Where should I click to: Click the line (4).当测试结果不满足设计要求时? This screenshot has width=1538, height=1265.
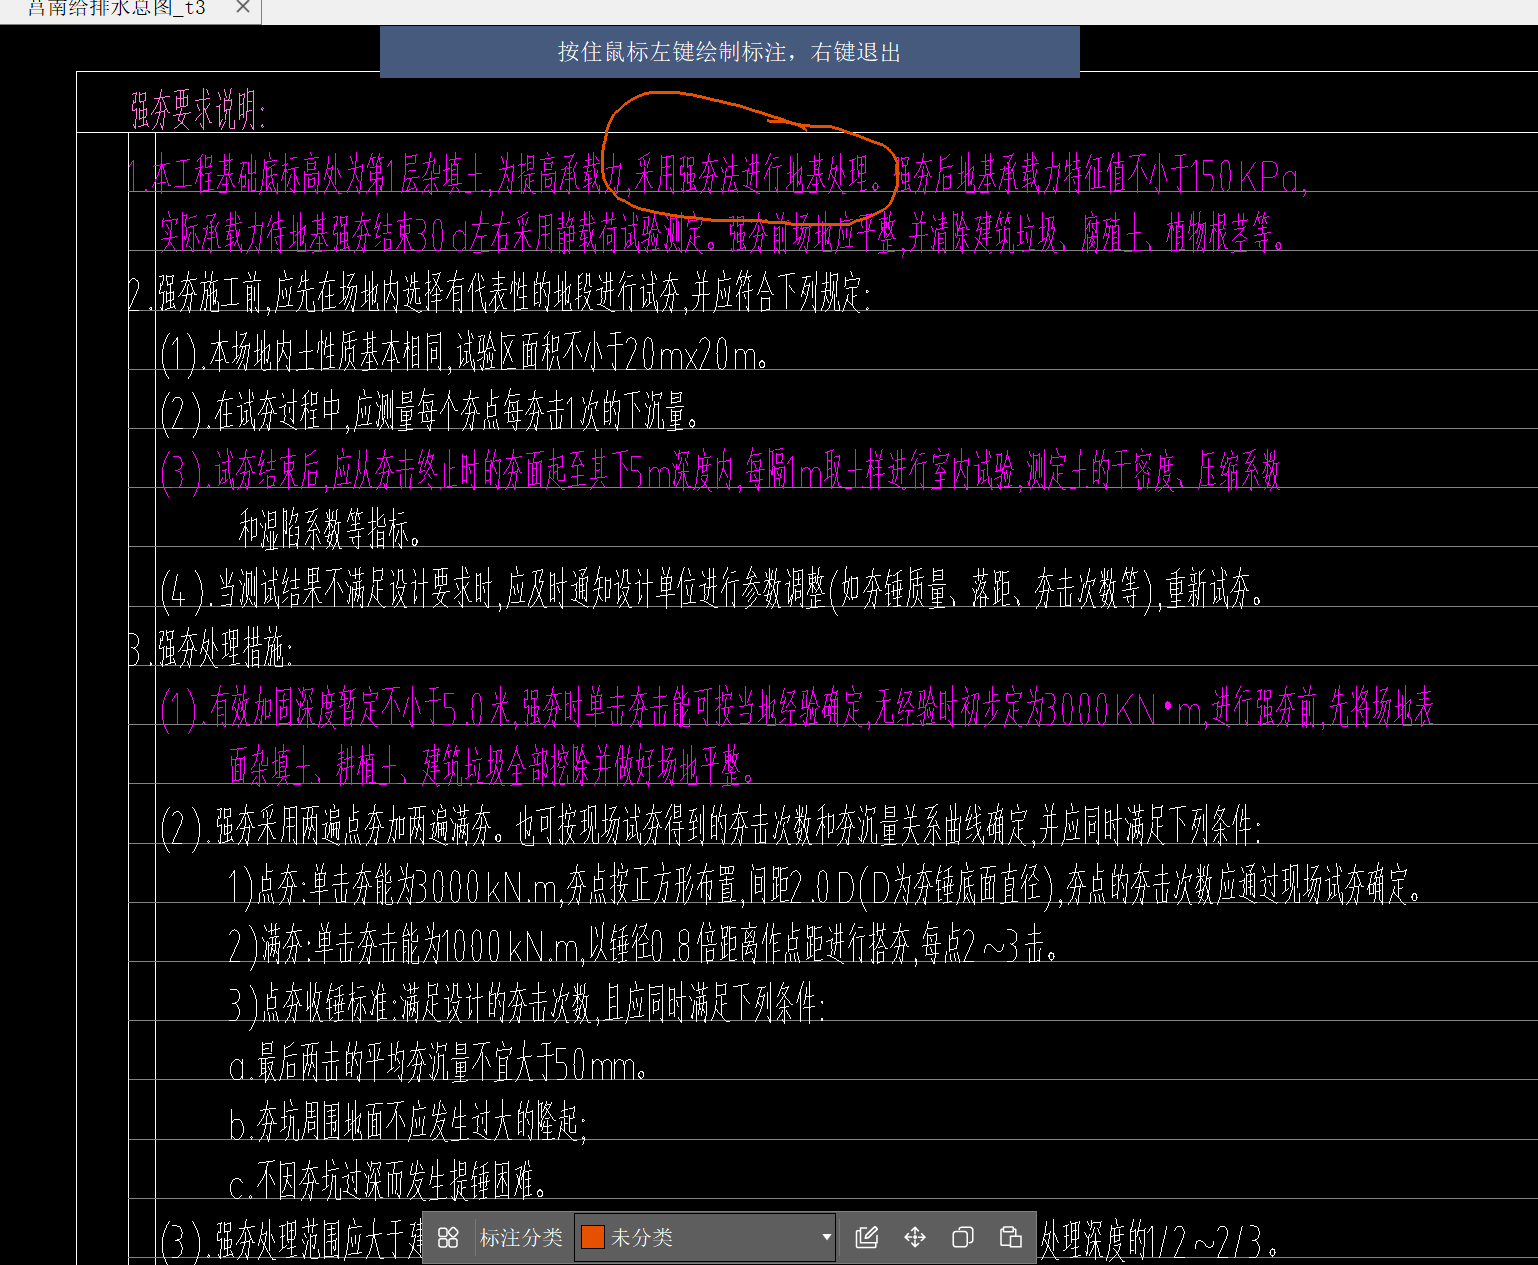click(x=712, y=590)
